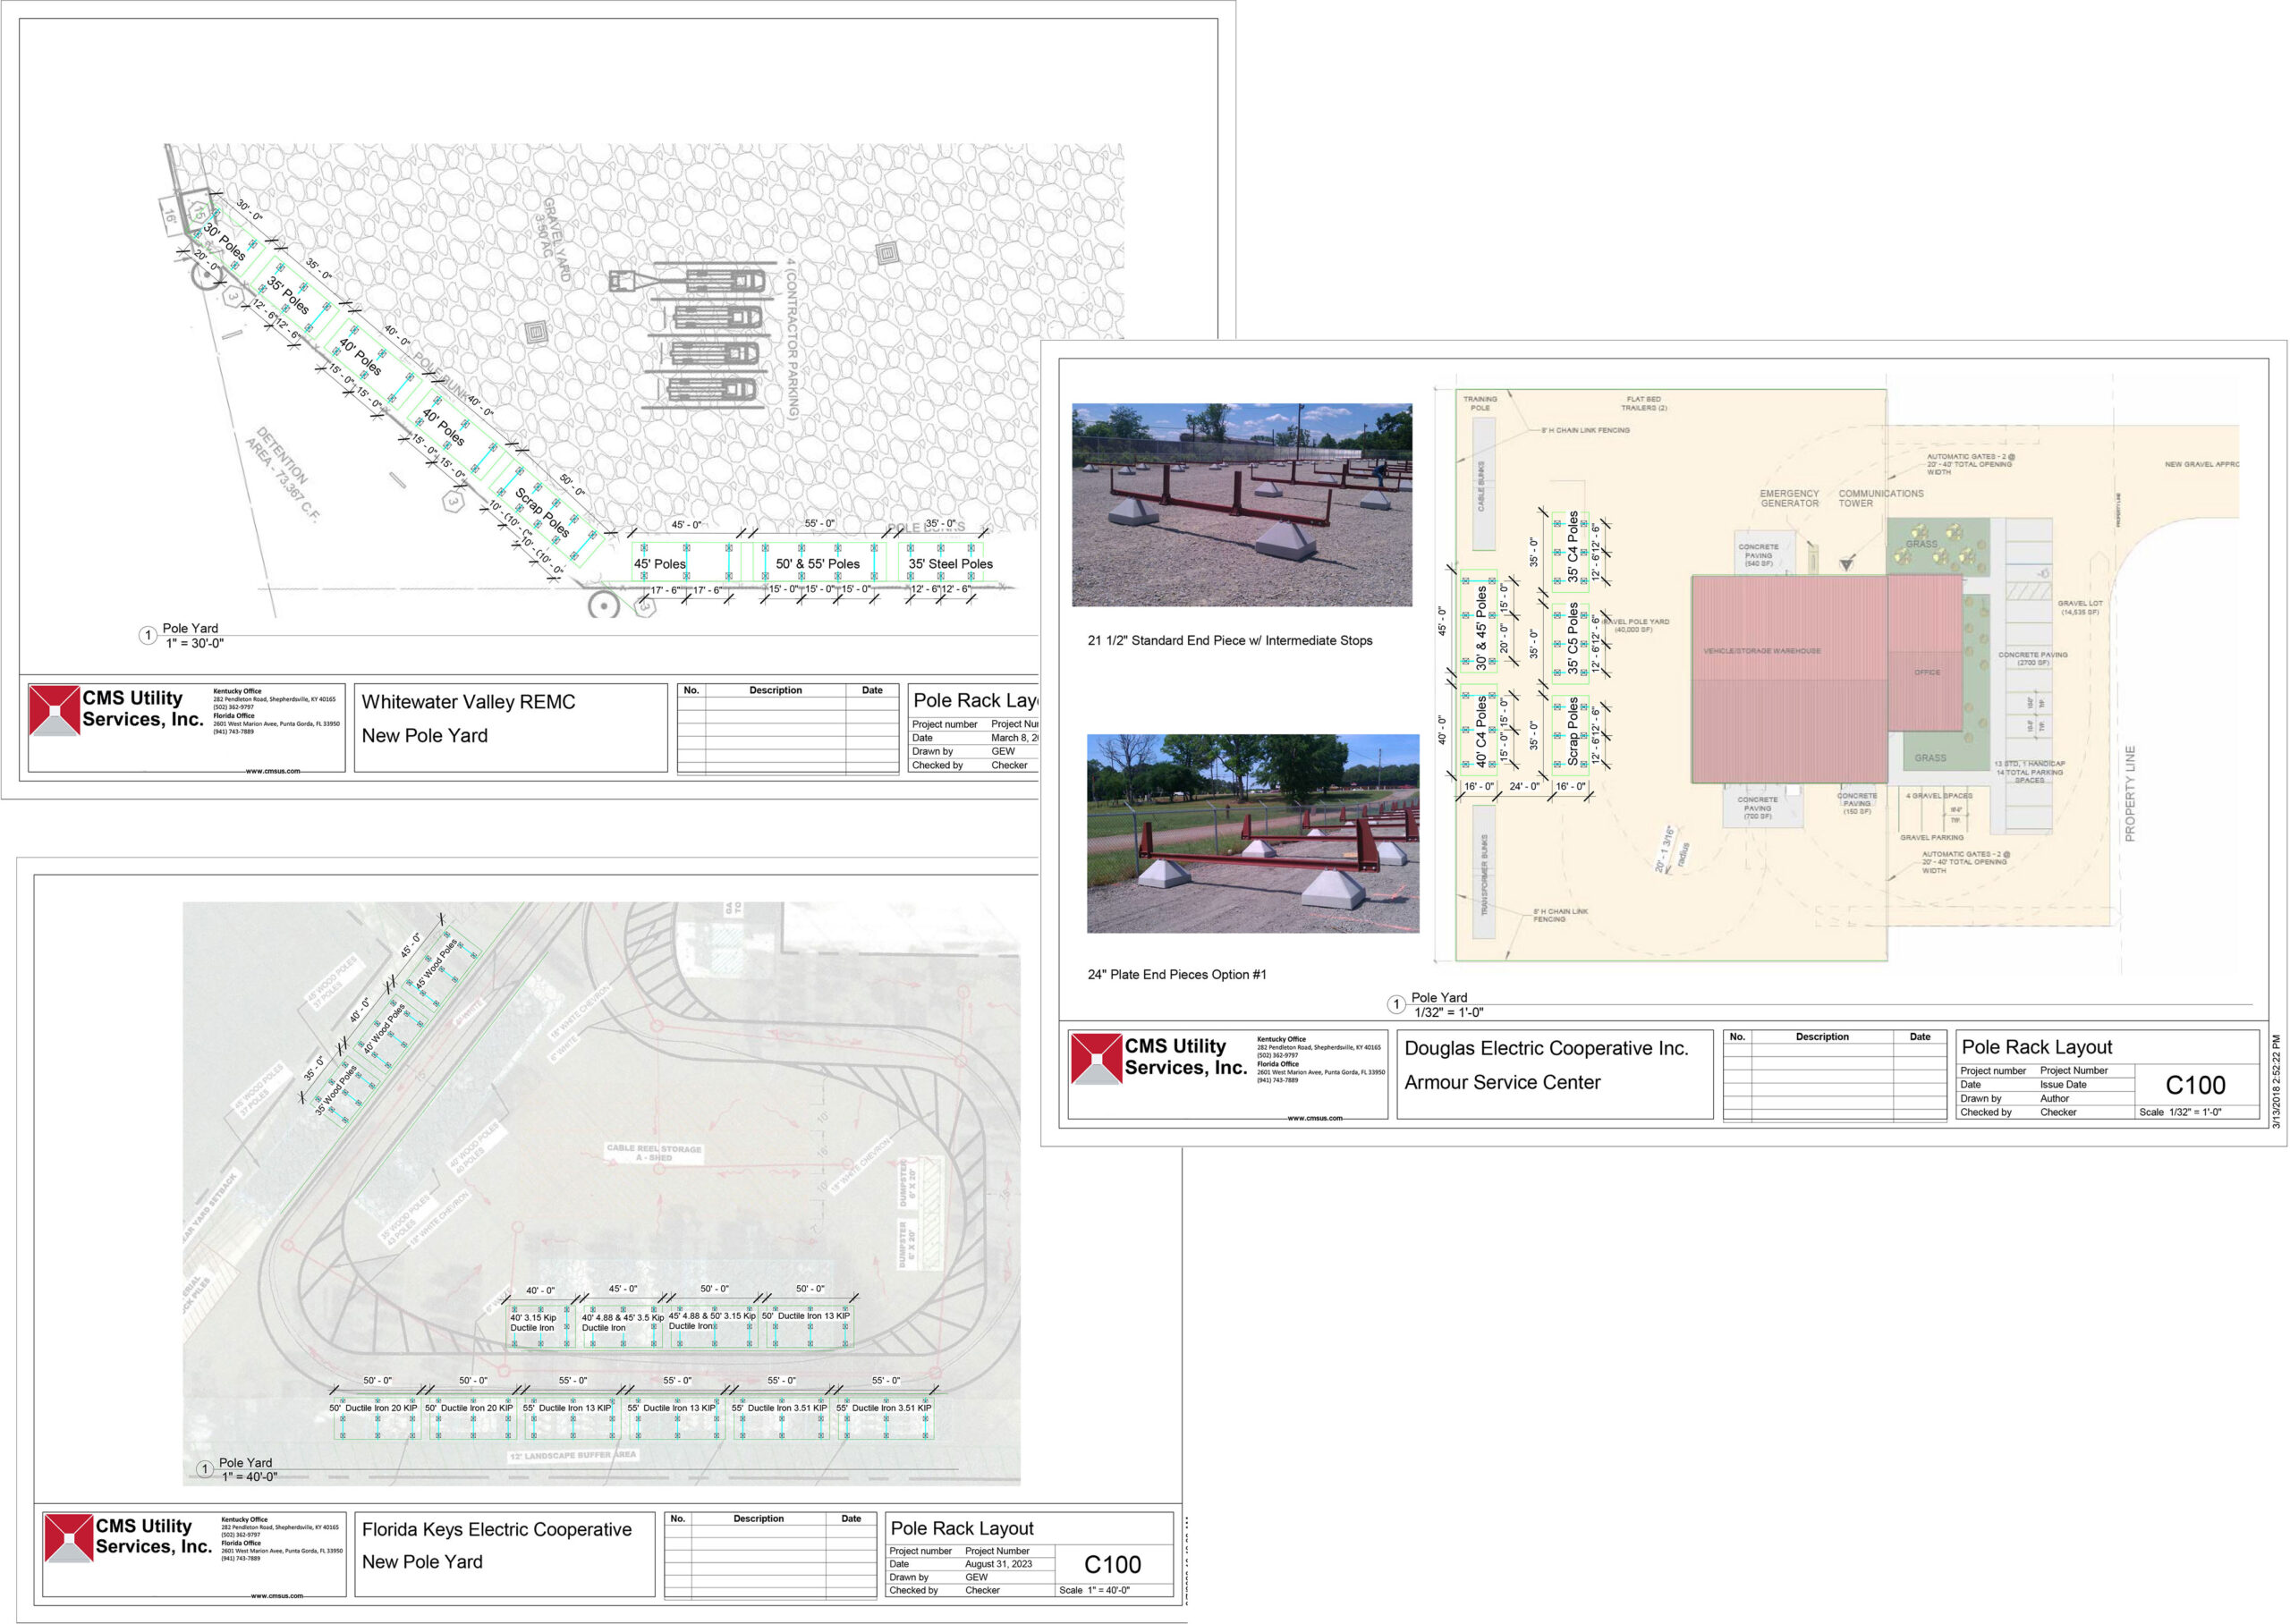
Task: Select the '45' Poles' rack label
Action: (660, 564)
